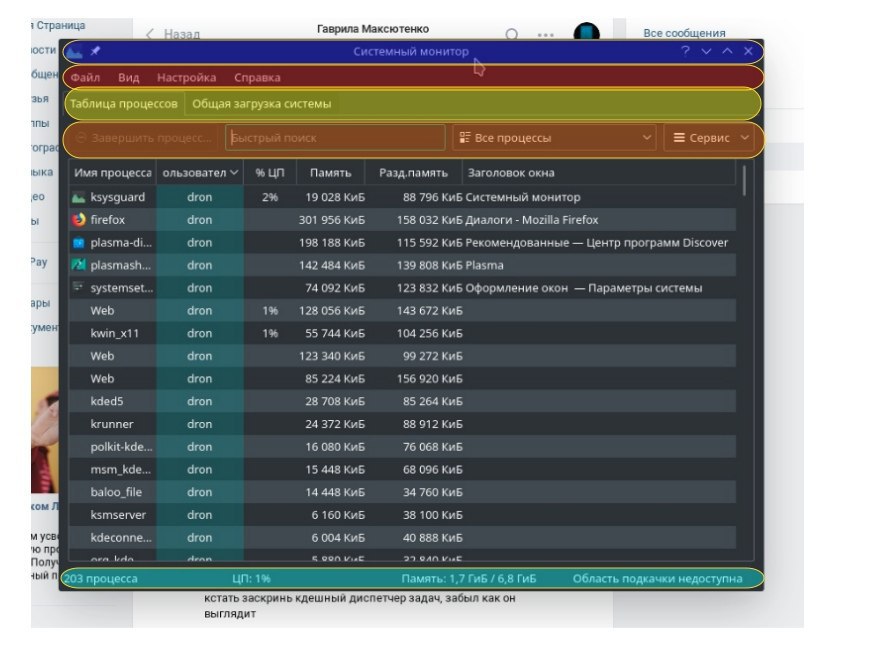This screenshot has height=670, width=869.
Task: Click the user avatar in the chat header
Action: pos(586,31)
